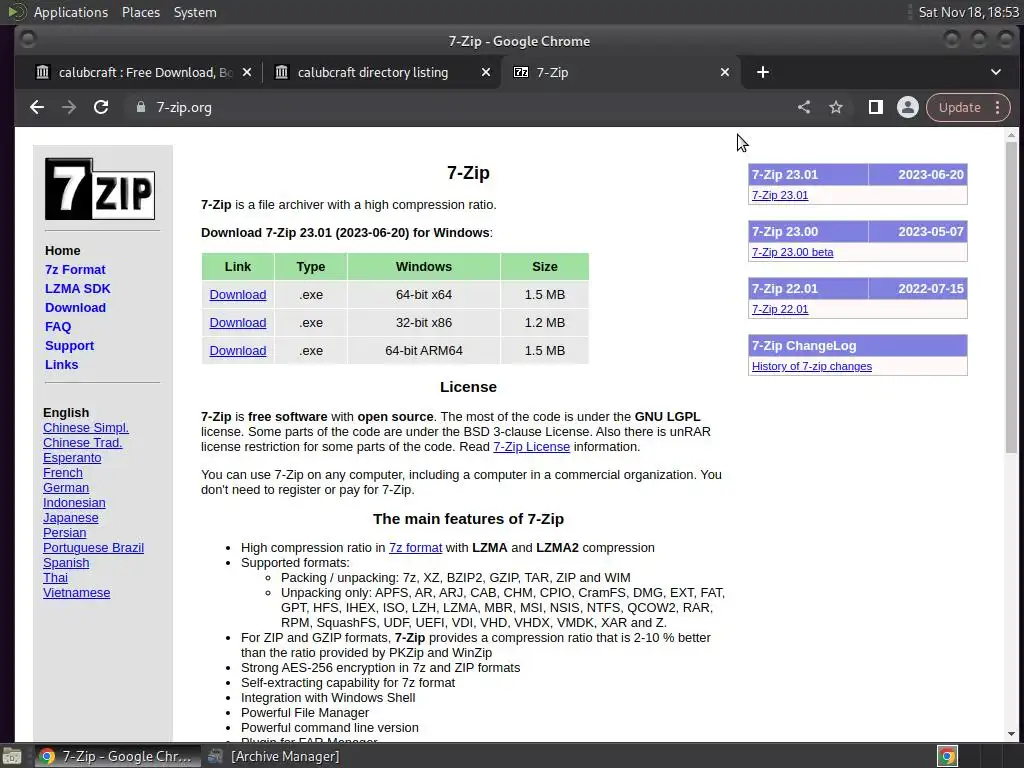Viewport: 1024px width, 768px height.
Task: Bookmark this page with the star icon
Action: pos(836,108)
